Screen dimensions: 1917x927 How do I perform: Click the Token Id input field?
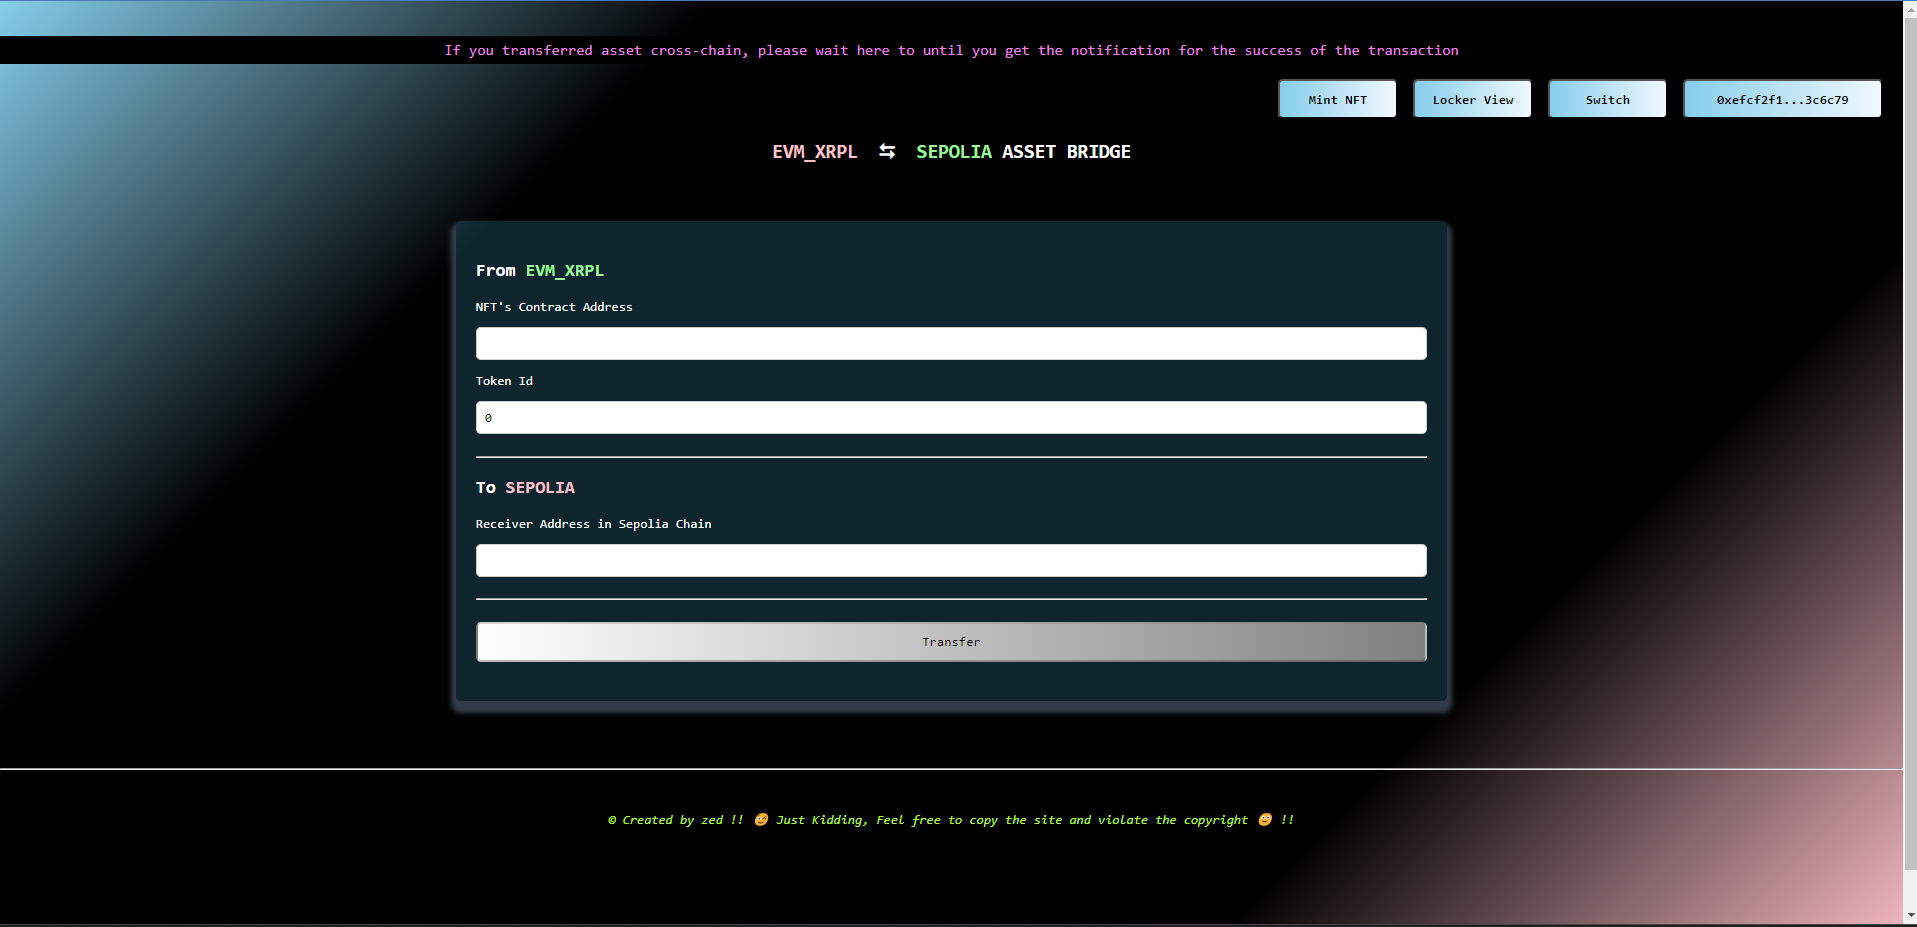tap(951, 417)
